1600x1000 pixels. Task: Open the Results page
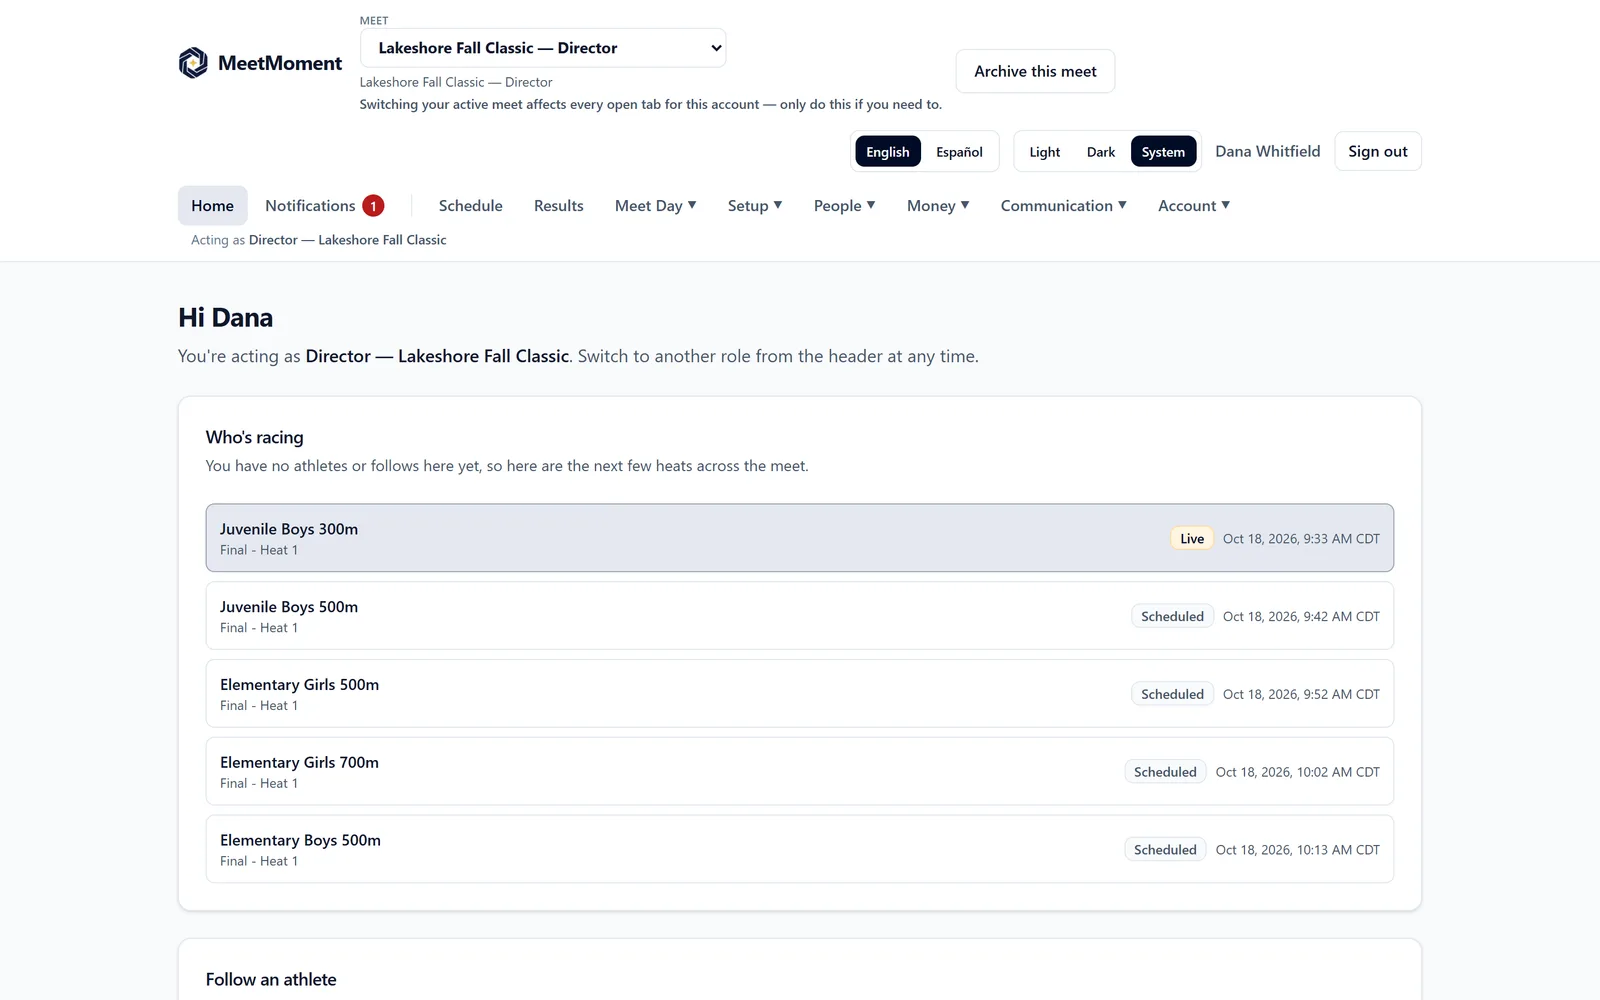pos(559,206)
